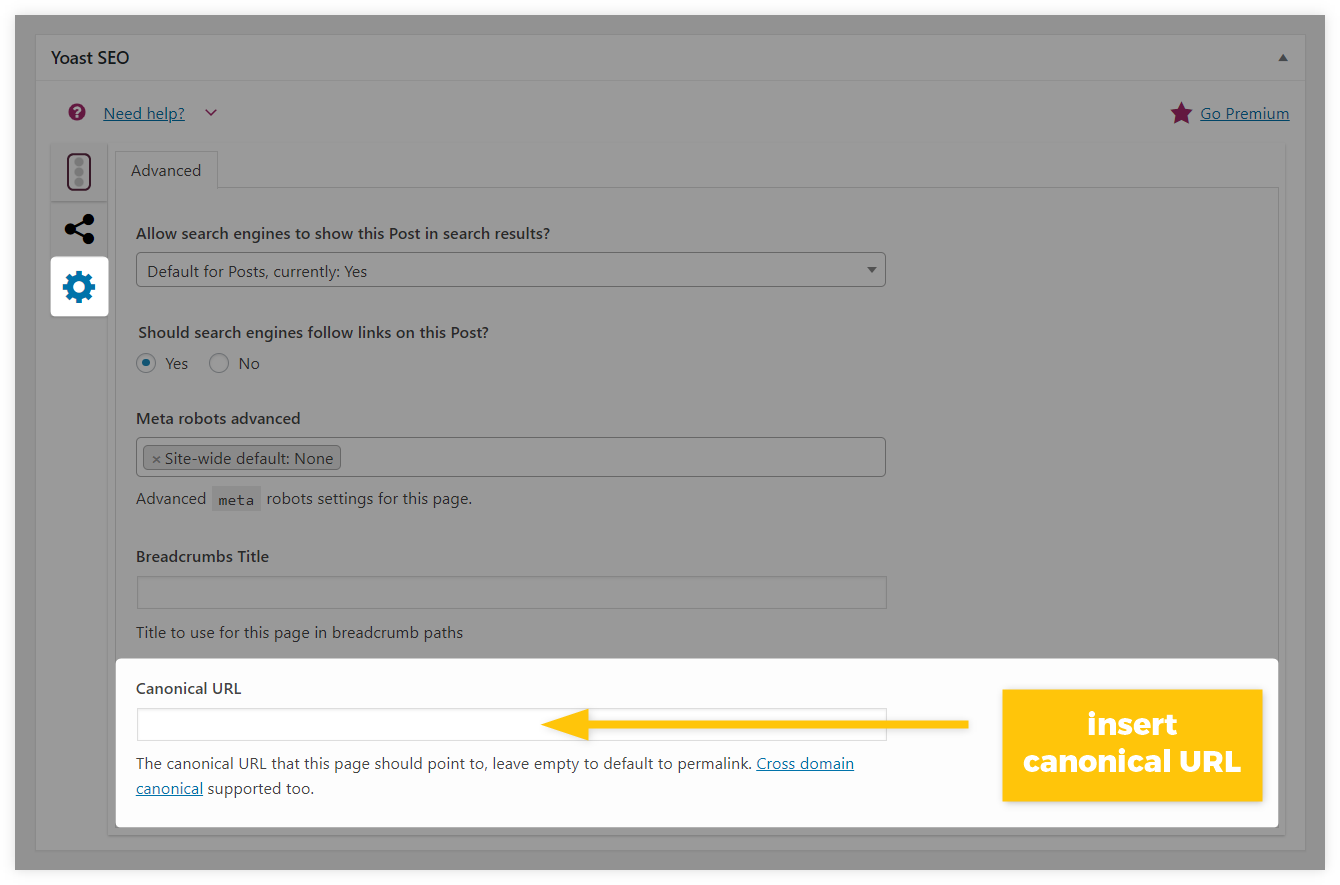Click the star icon beside Go Premium
1340x885 pixels.
click(1181, 112)
